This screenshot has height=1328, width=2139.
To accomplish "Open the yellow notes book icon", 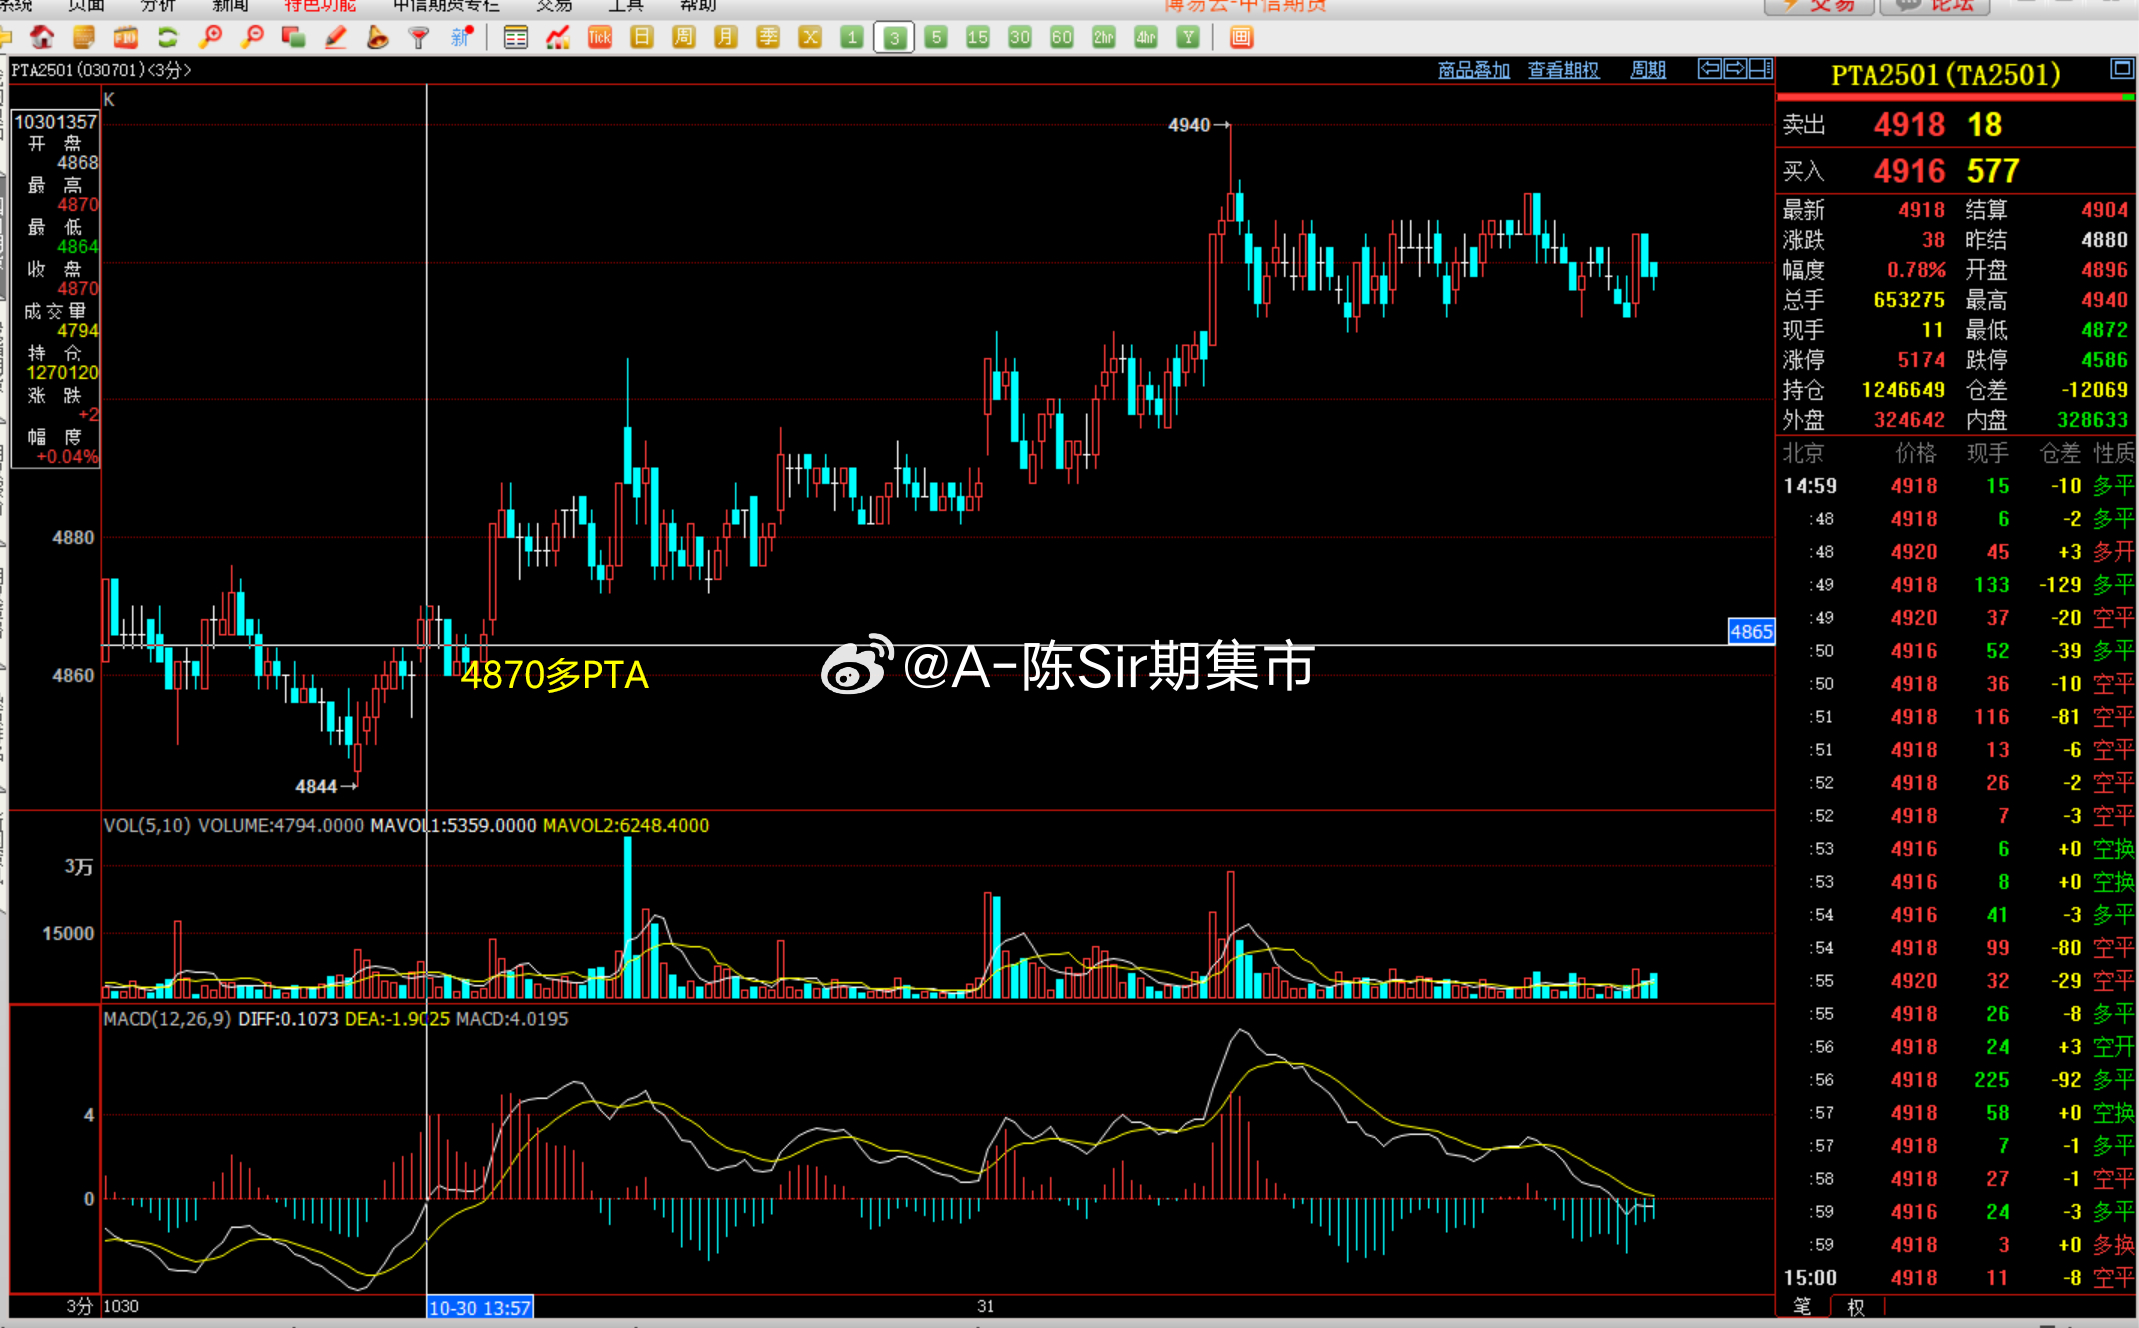I will click(x=84, y=38).
